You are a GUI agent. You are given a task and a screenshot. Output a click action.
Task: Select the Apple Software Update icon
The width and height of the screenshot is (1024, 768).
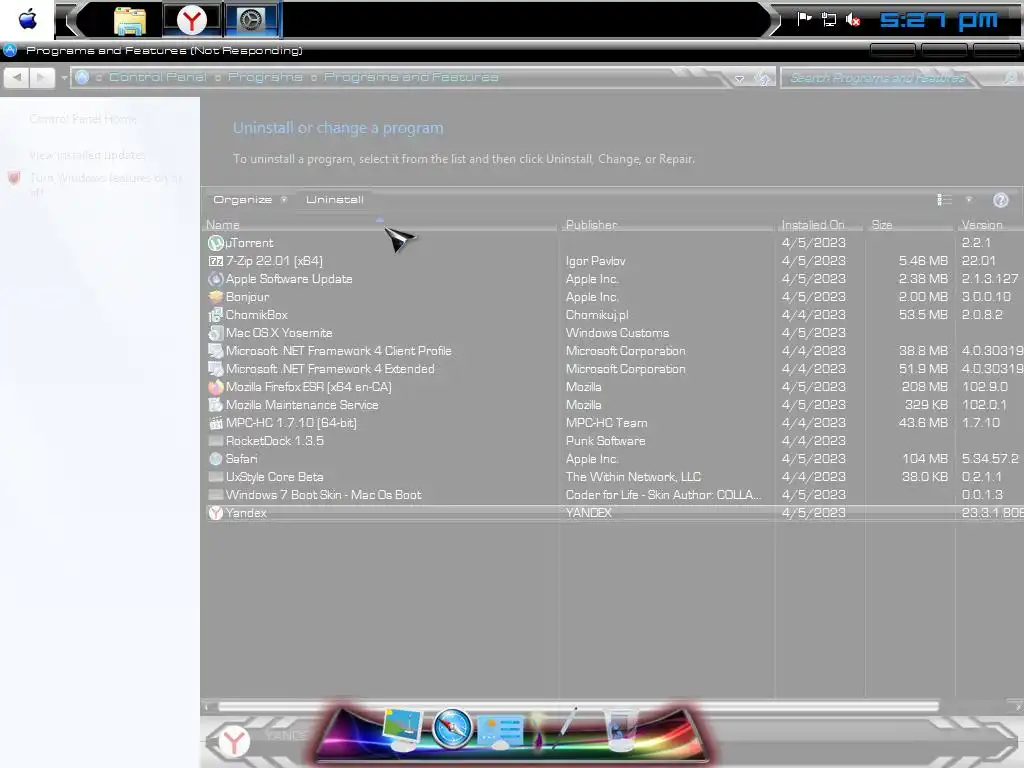[216, 279]
